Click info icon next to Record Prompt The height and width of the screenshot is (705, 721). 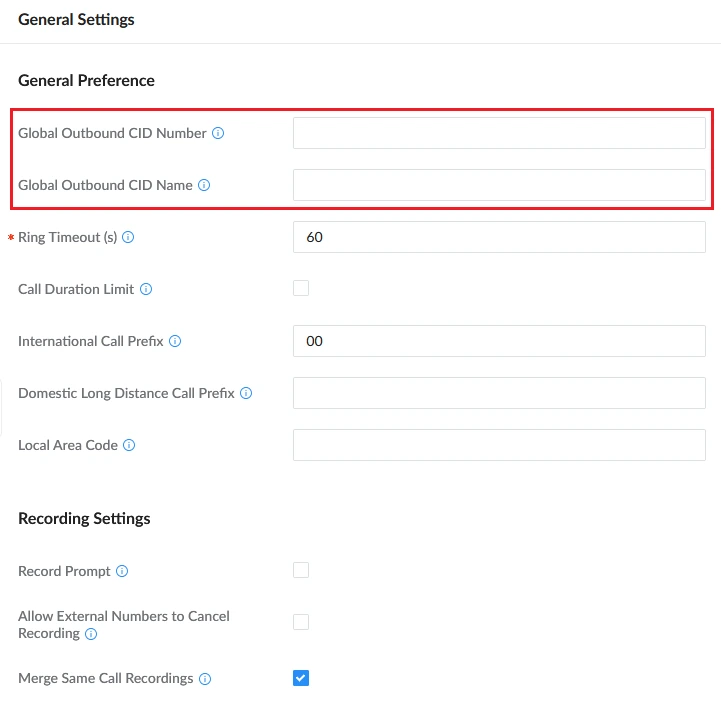click(x=122, y=571)
